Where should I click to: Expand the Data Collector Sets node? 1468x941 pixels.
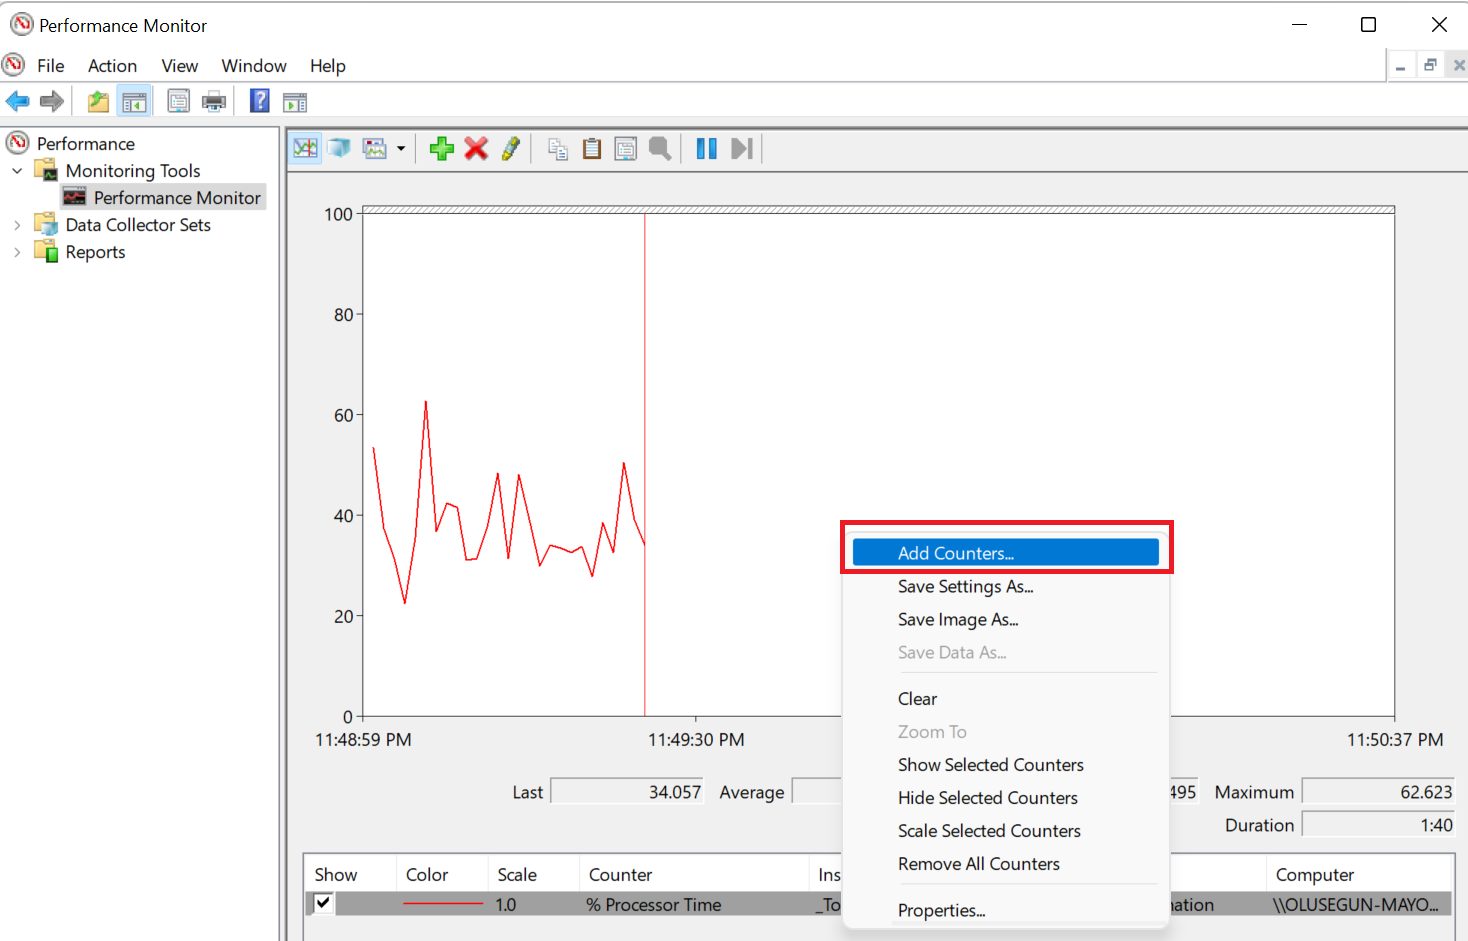[x=17, y=225]
